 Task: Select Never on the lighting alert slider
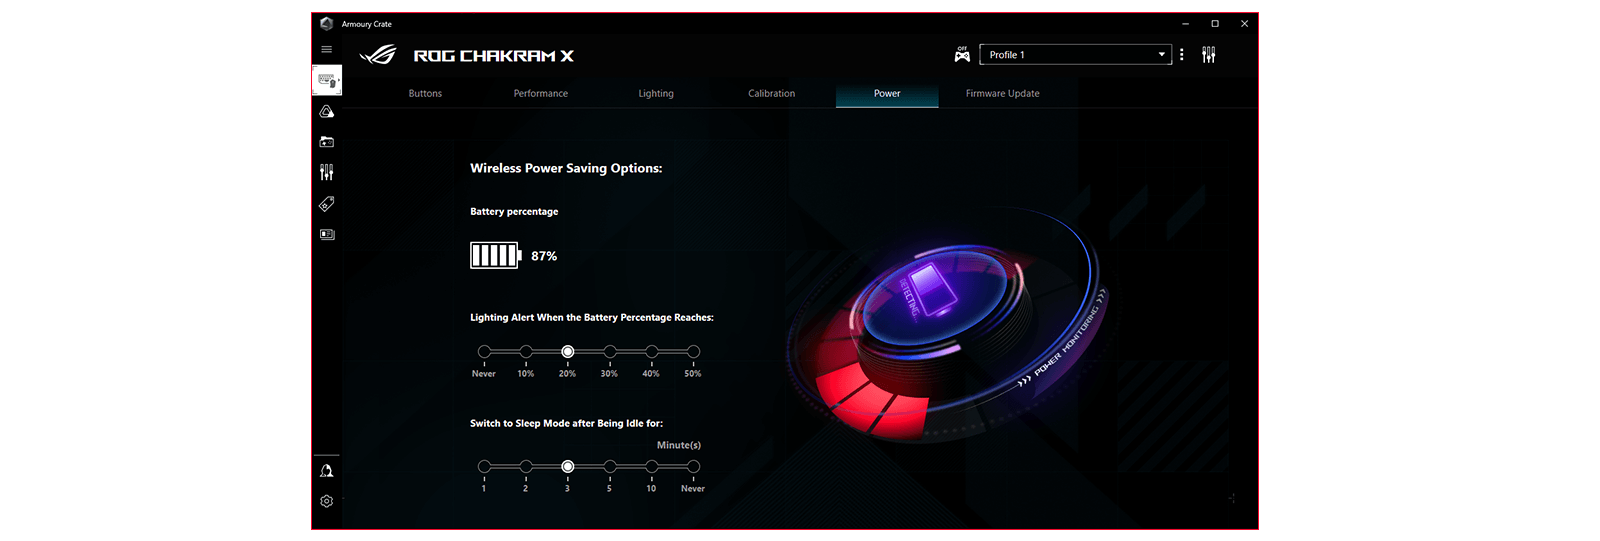click(485, 352)
